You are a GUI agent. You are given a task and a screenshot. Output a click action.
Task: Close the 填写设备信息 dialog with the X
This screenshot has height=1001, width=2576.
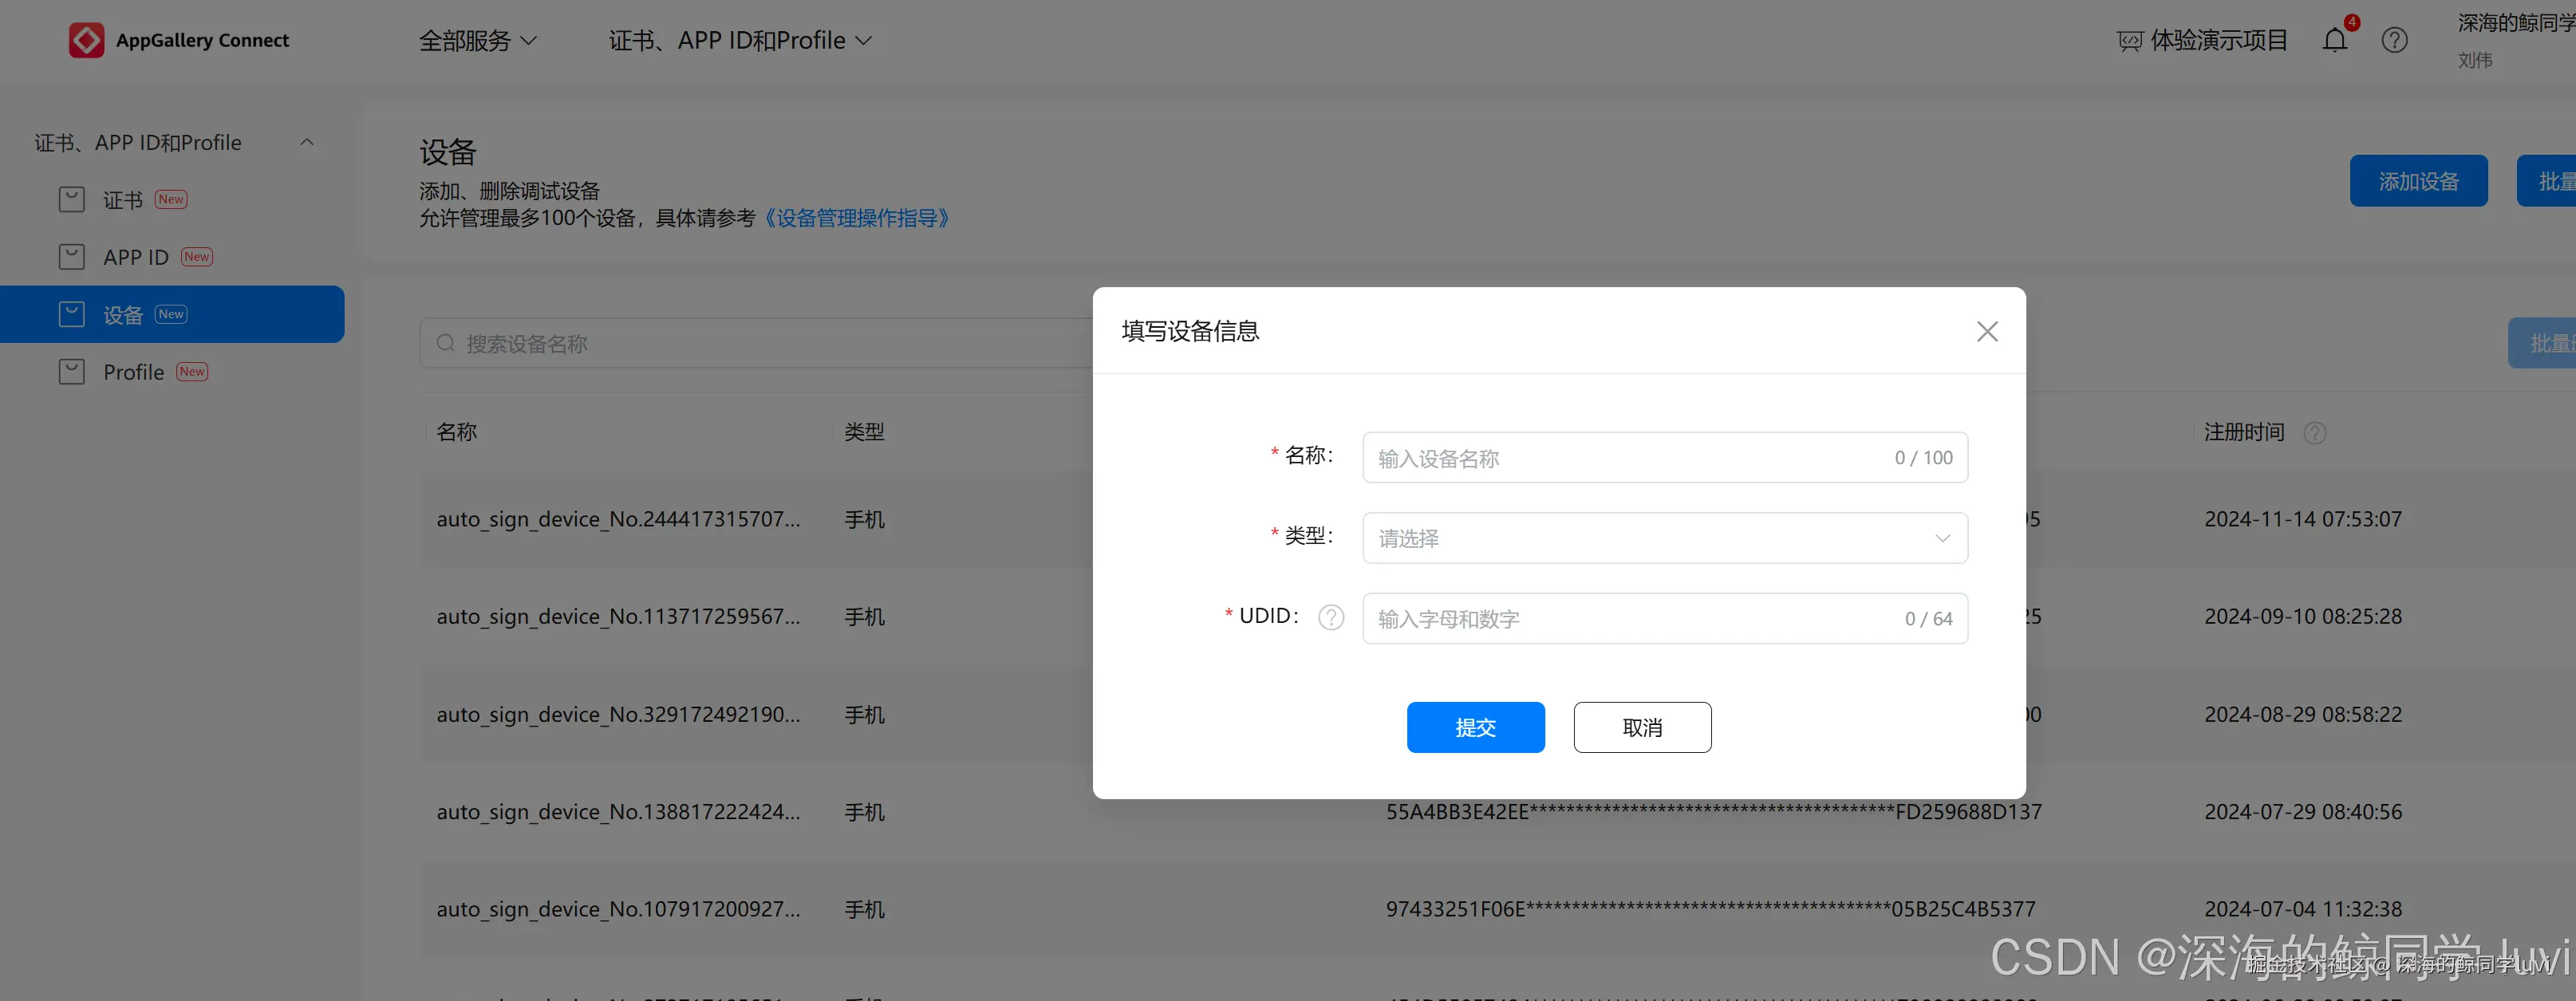(x=1986, y=331)
